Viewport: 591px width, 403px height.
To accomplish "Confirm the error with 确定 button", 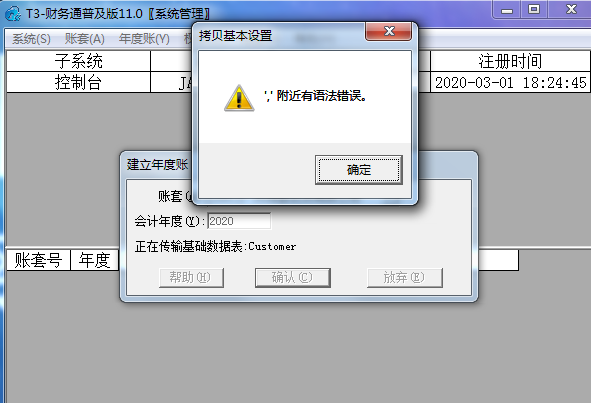I will pyautogui.click(x=359, y=170).
